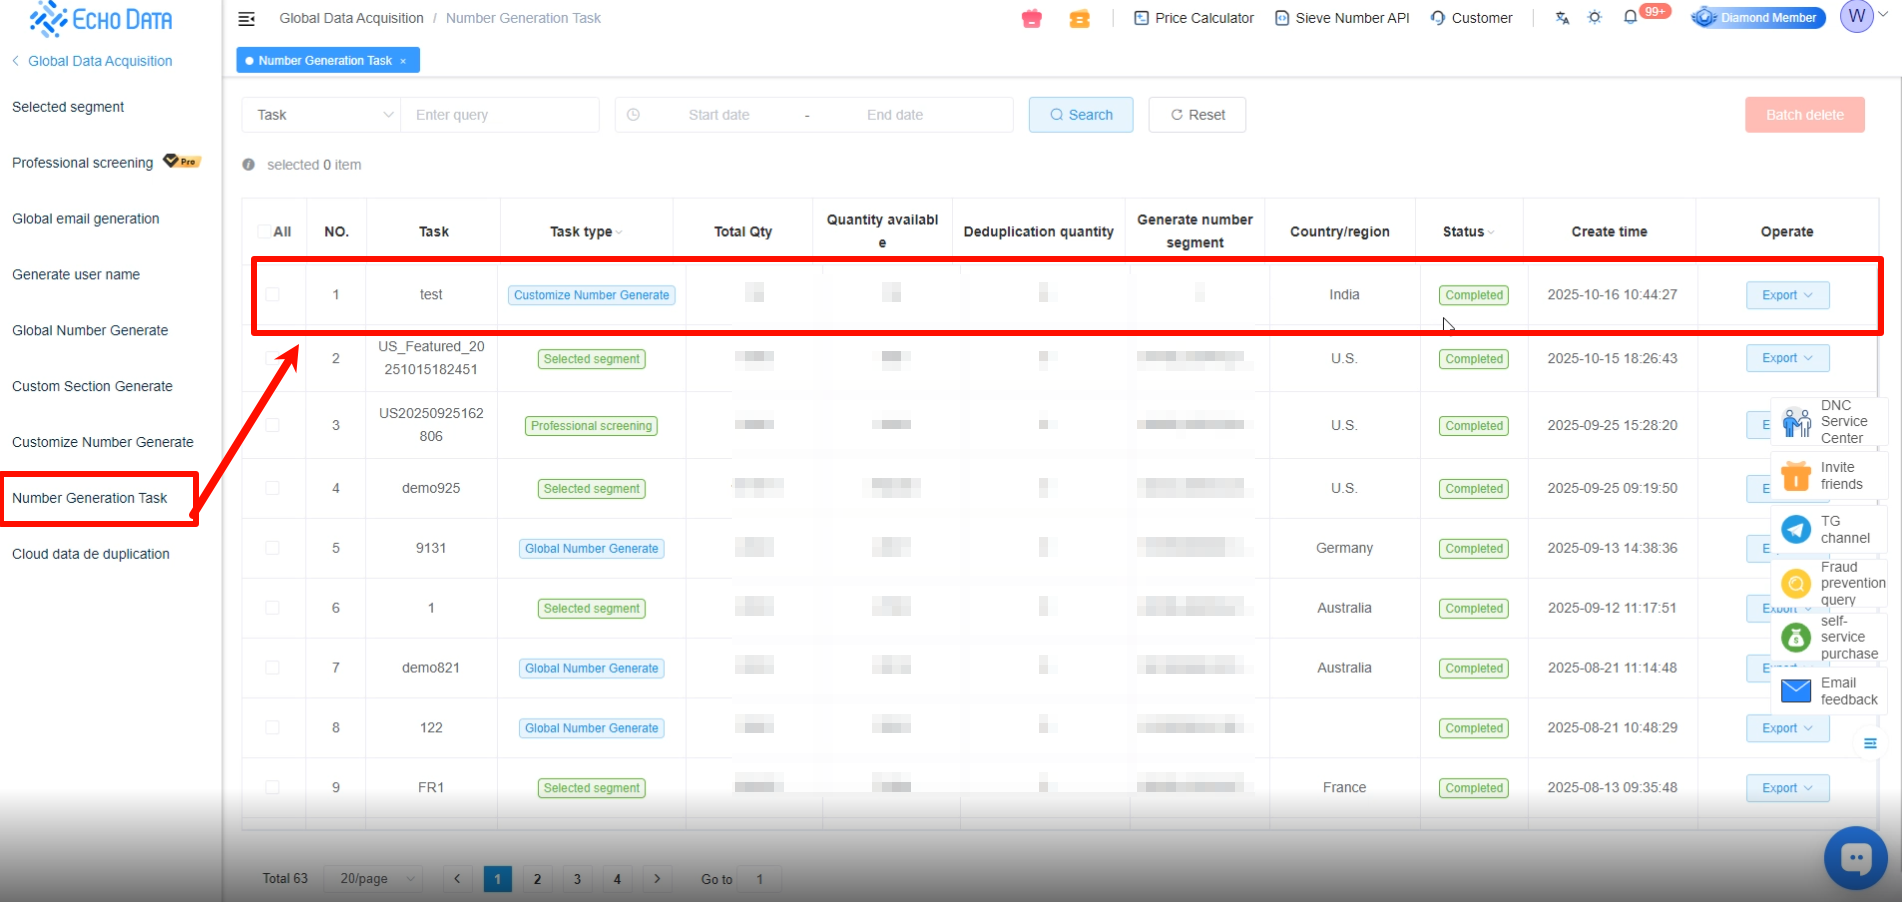Open Global Number Generate in sidebar
The width and height of the screenshot is (1902, 902).
[x=90, y=330]
